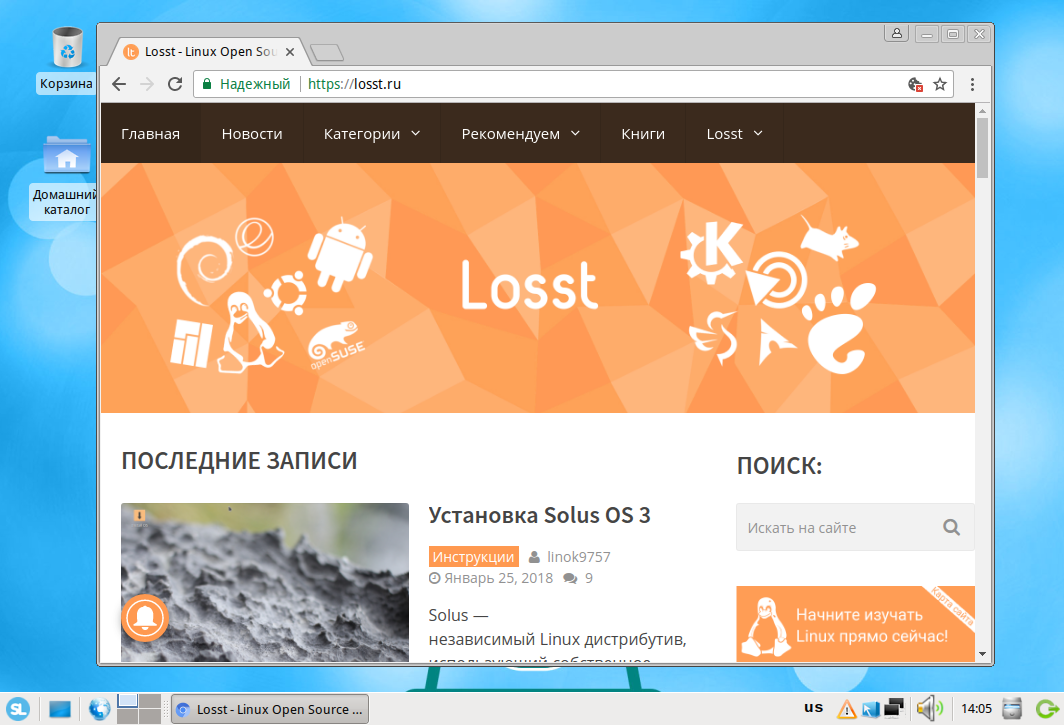Viewport: 1064px width, 725px height.
Task: Expand the Рекомендуем dropdown menu
Action: pyautogui.click(x=520, y=134)
